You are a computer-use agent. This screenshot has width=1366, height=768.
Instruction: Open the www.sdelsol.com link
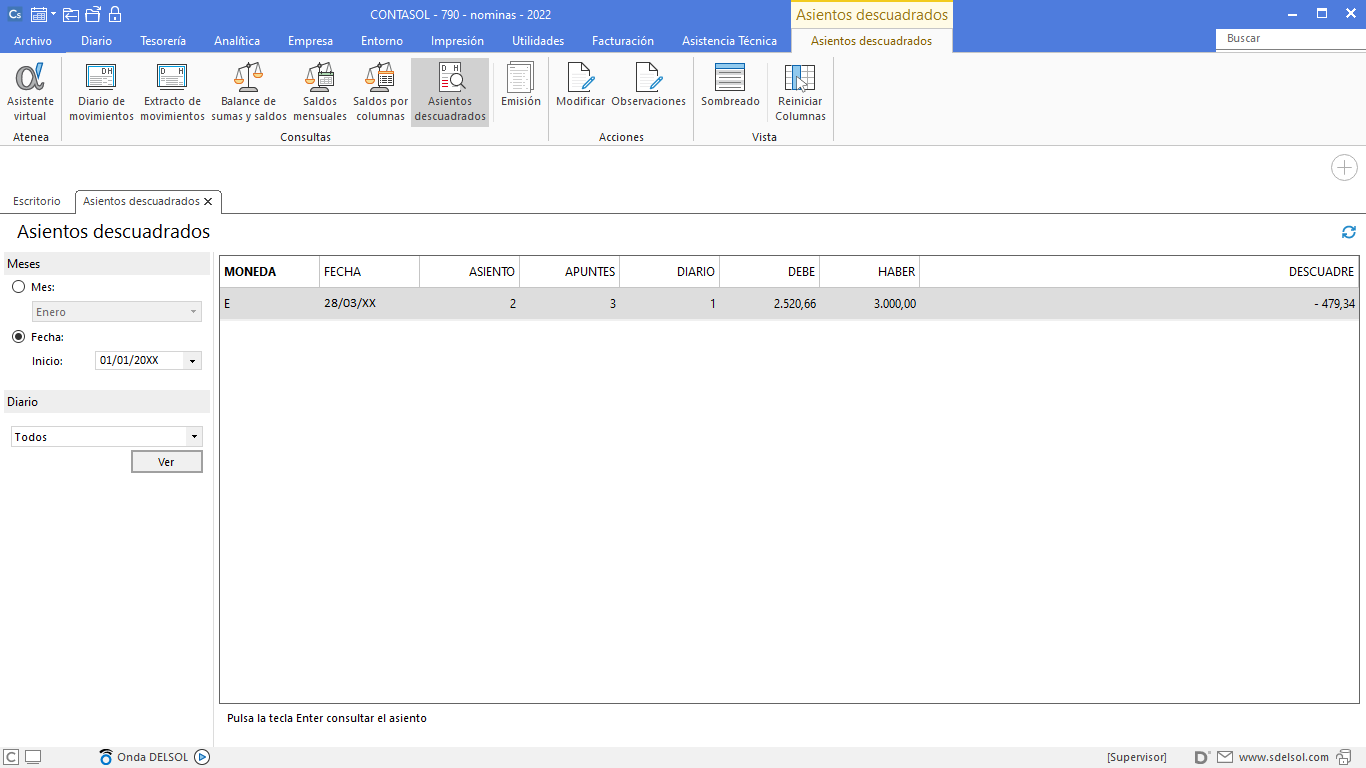(x=1283, y=757)
